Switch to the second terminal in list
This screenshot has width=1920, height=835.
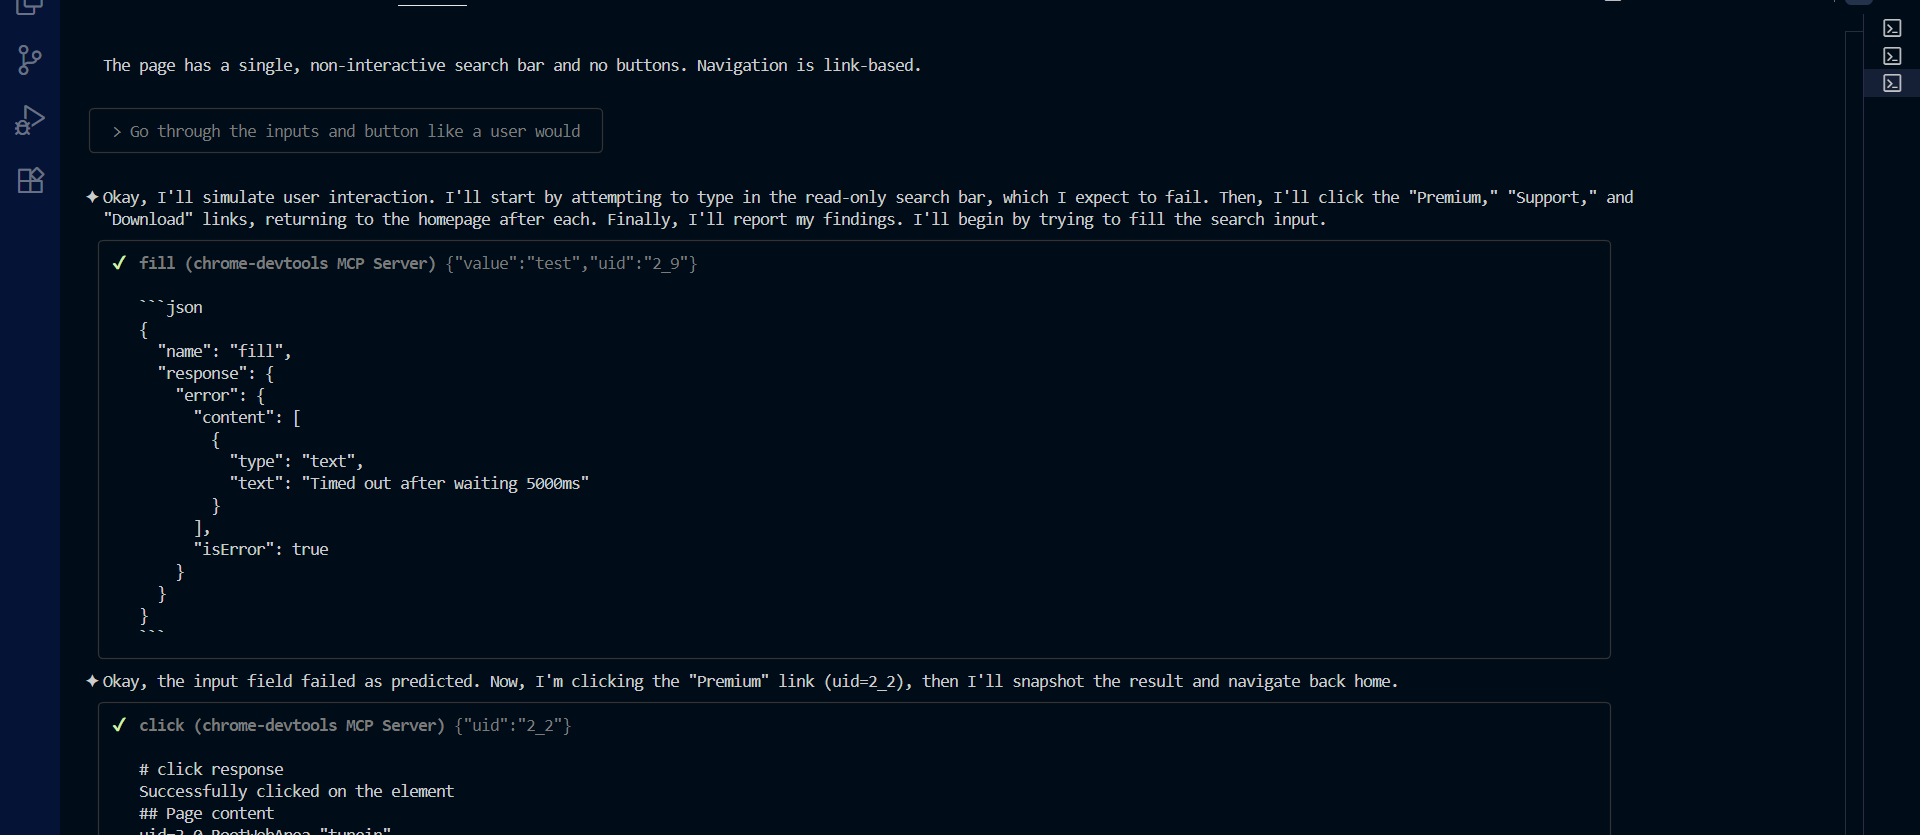1892,56
